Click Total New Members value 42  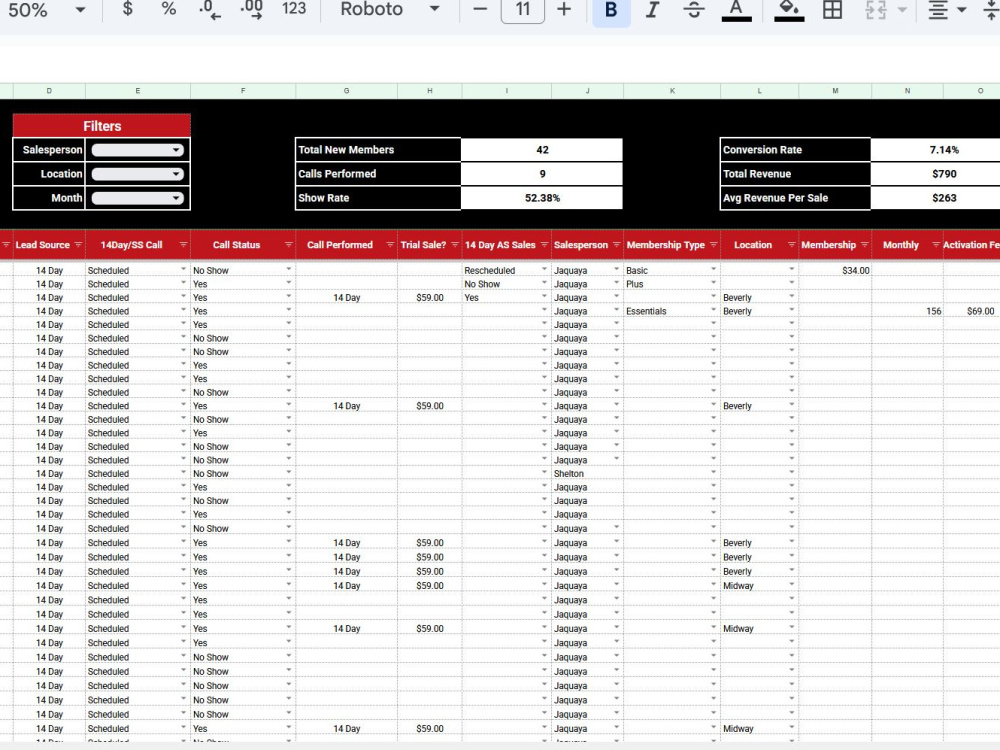pos(542,150)
